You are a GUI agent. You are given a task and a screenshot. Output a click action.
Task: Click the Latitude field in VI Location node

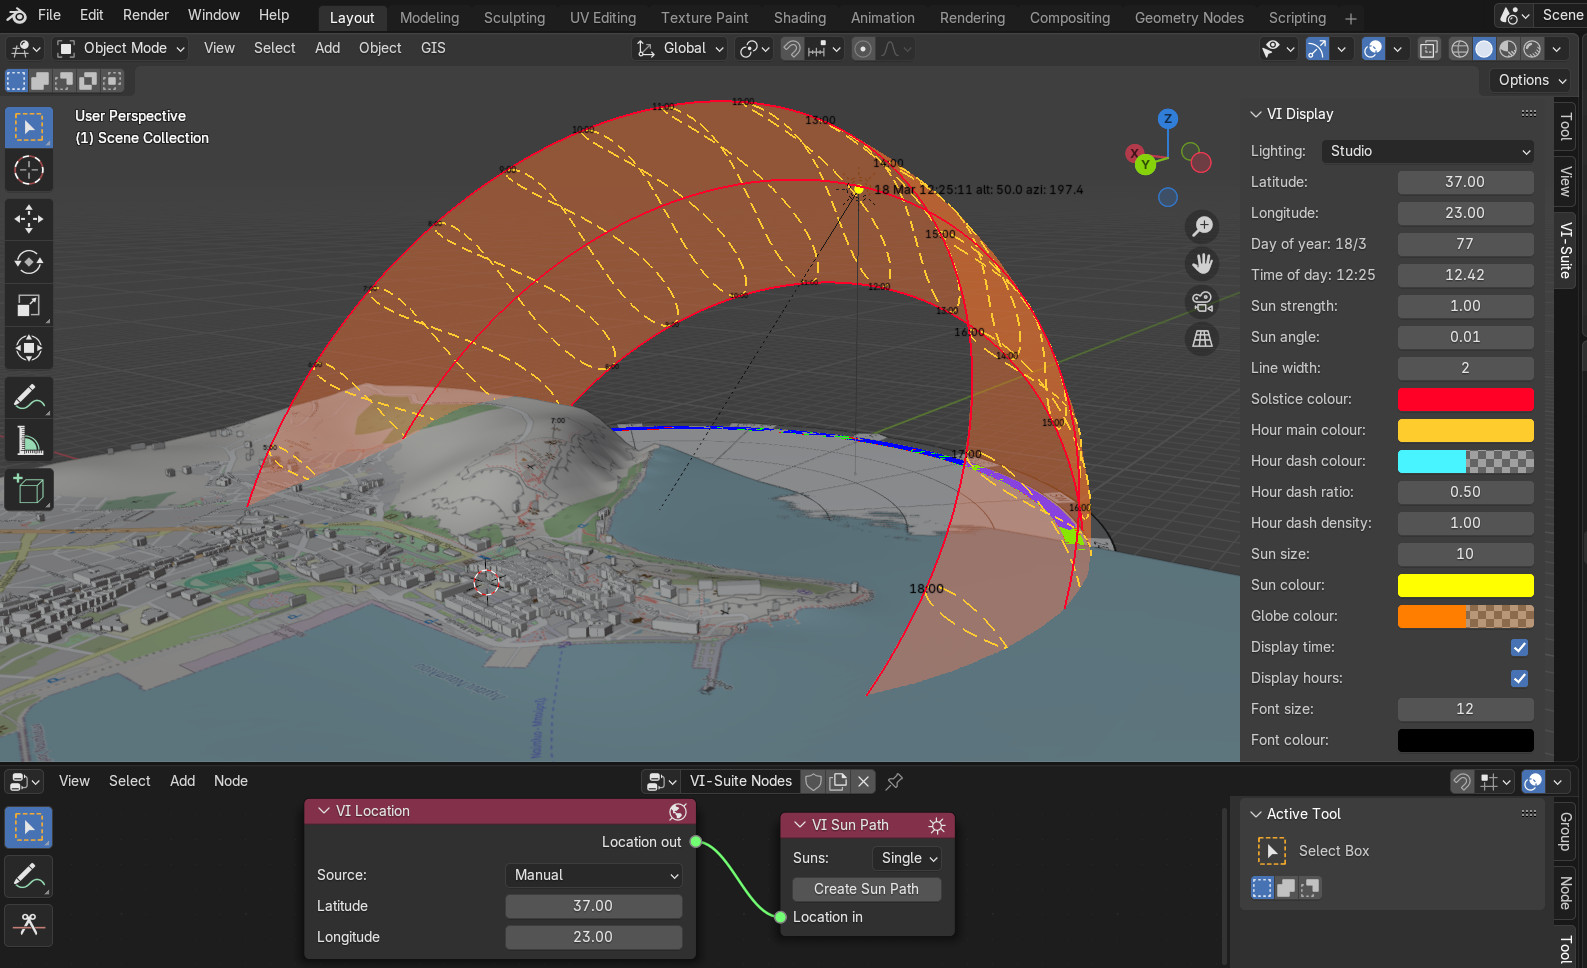point(593,906)
